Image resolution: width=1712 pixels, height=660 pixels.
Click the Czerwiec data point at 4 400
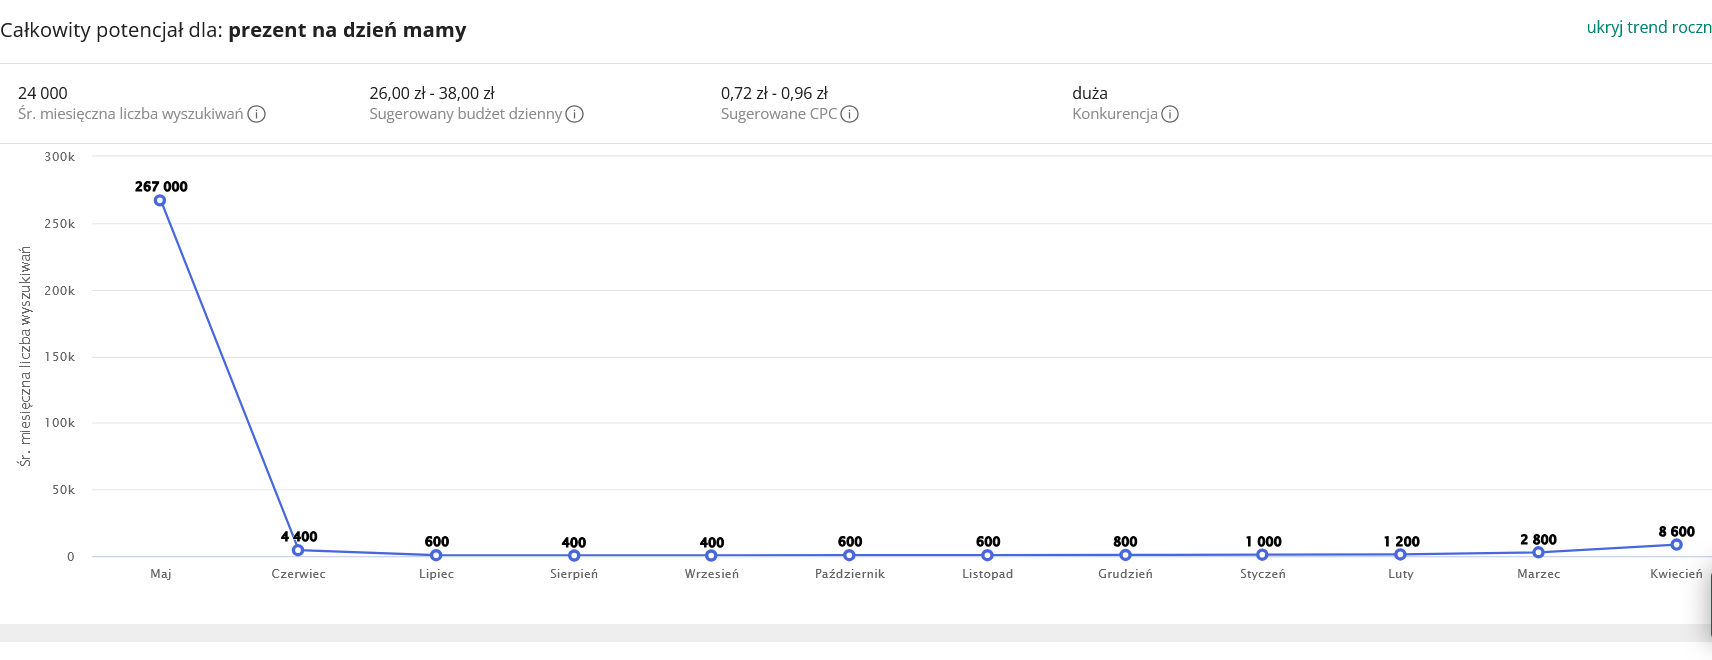click(x=298, y=550)
